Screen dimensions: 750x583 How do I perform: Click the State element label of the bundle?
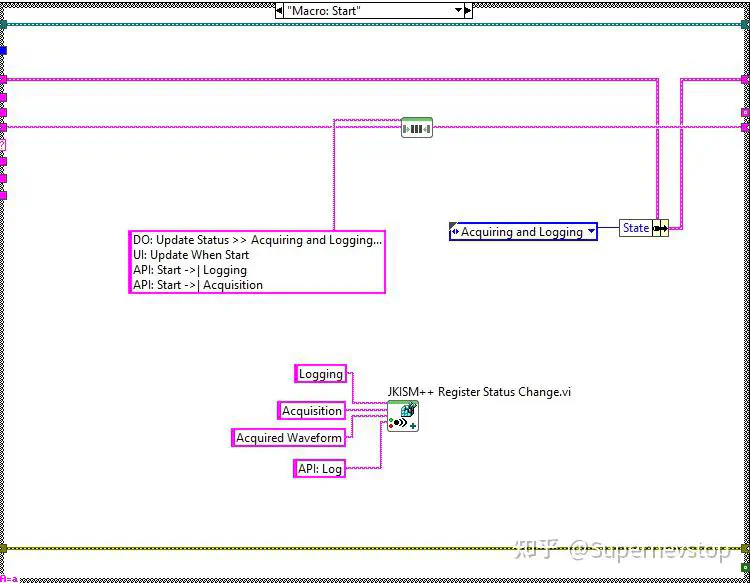[x=636, y=228]
